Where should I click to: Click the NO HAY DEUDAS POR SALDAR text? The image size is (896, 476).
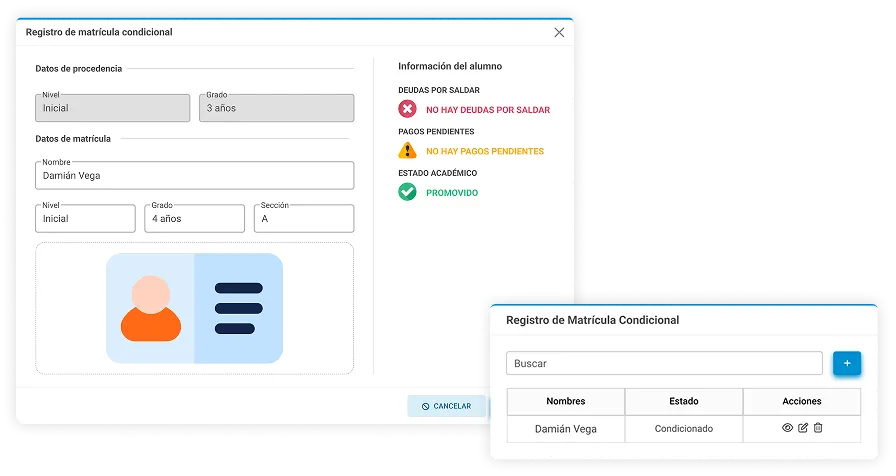coord(488,110)
